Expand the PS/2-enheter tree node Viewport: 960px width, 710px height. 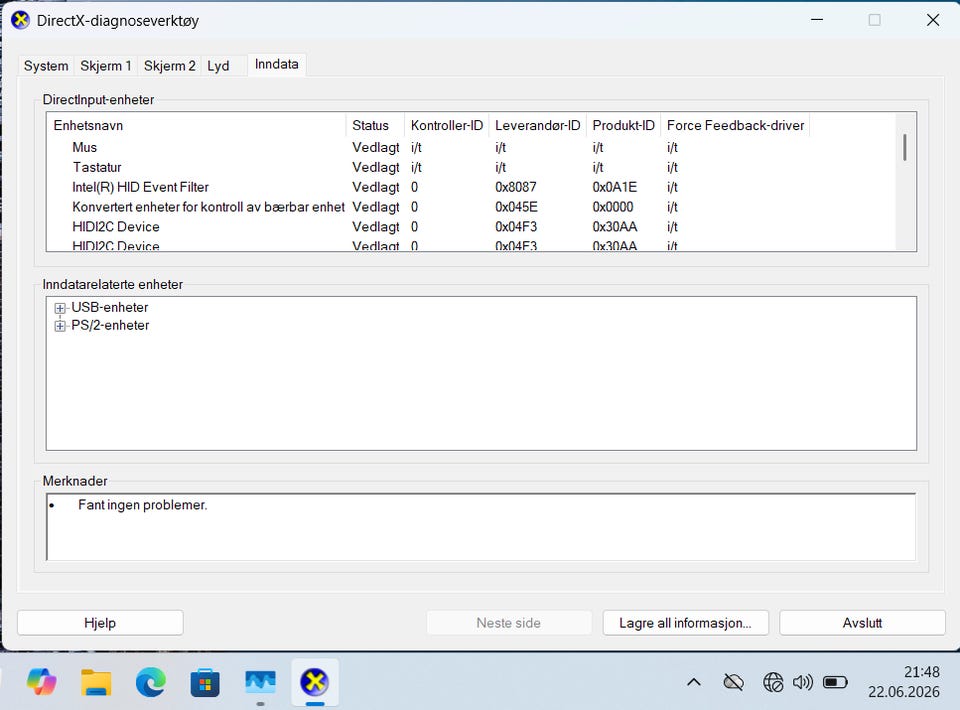pos(60,326)
